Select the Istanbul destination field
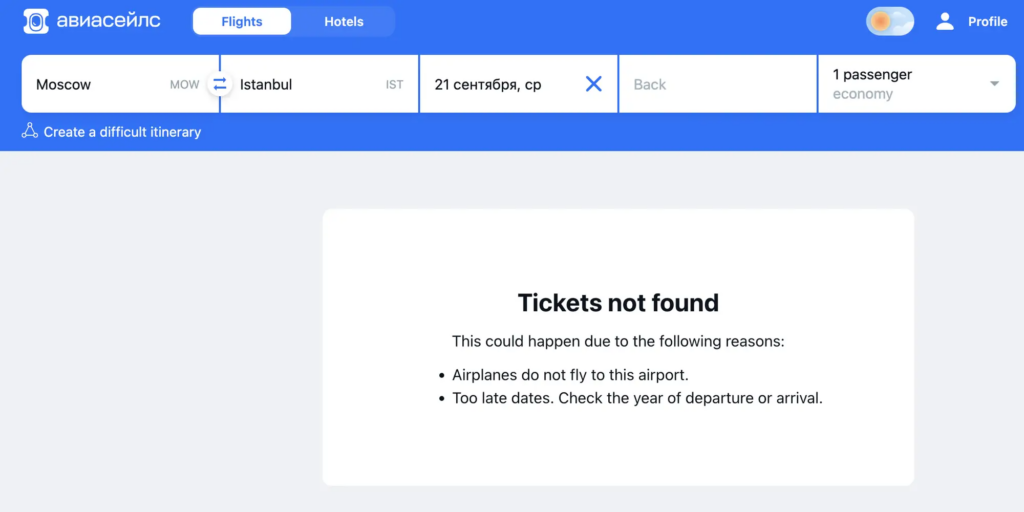The width and height of the screenshot is (1024, 512). 300,84
